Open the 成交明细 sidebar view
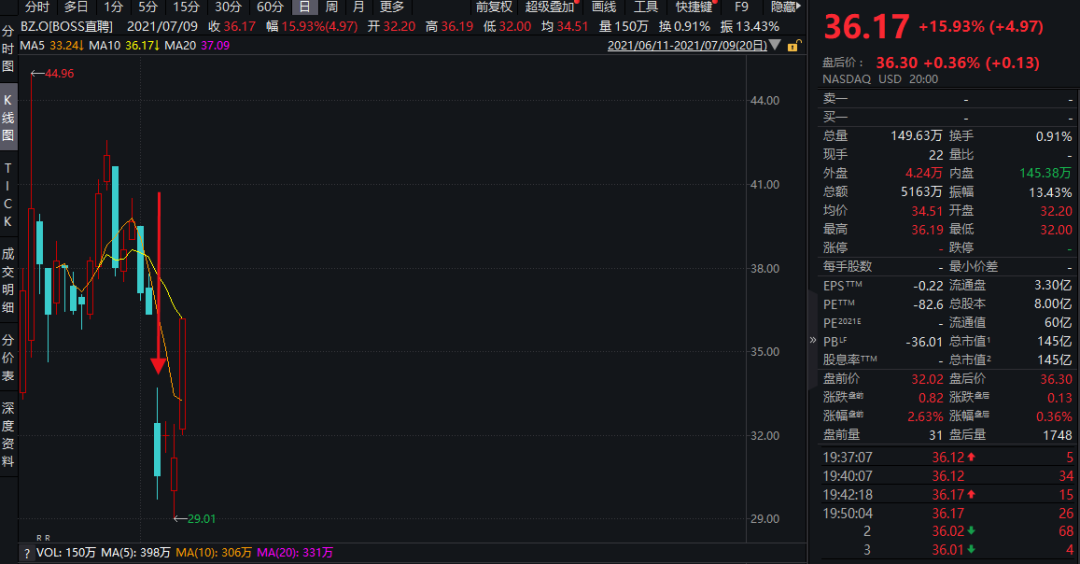The image size is (1080, 564). point(8,281)
